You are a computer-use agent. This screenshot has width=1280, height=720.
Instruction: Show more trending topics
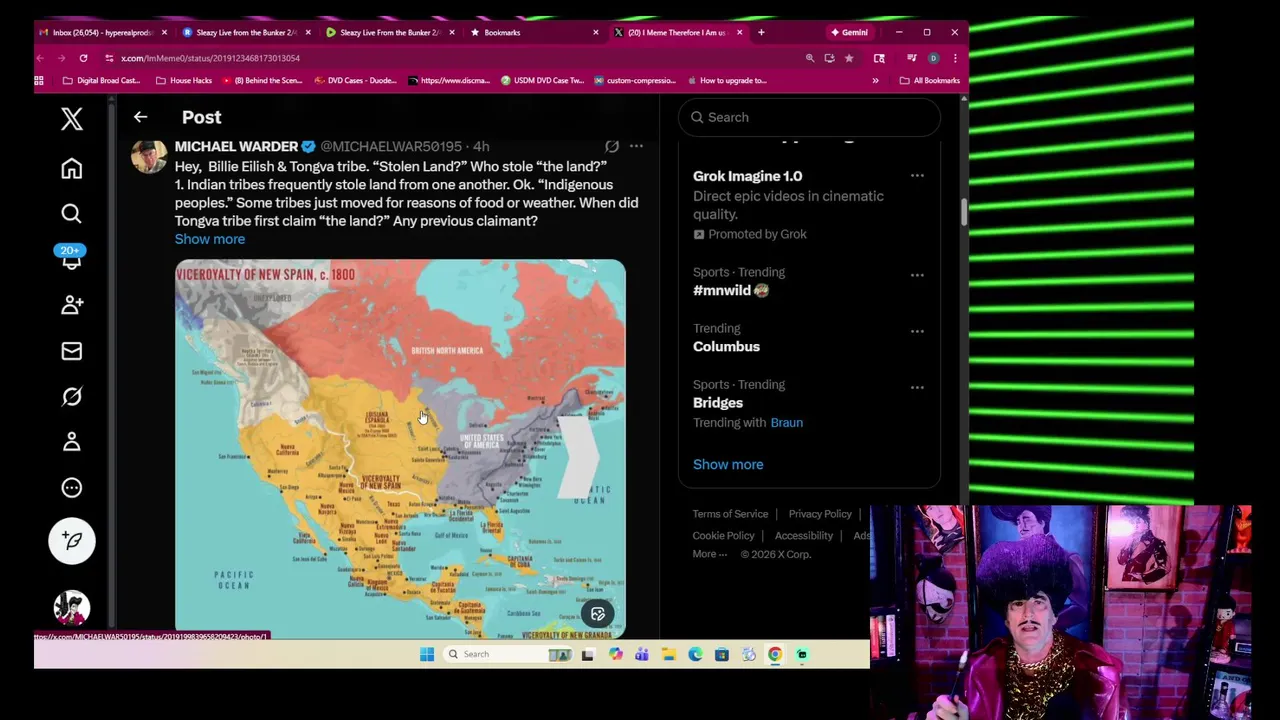pyautogui.click(x=728, y=464)
